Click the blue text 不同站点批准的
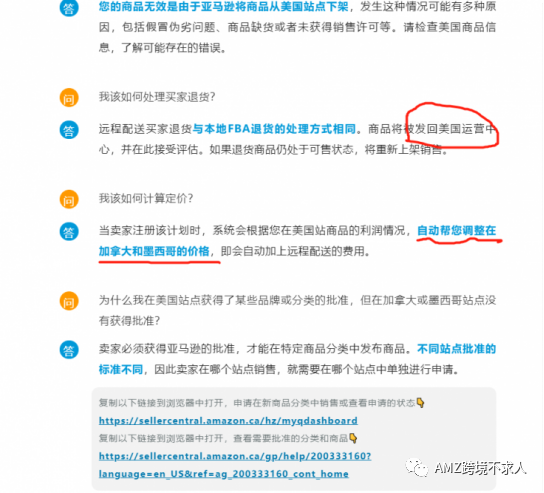544x493 pixels. pyautogui.click(x=456, y=349)
